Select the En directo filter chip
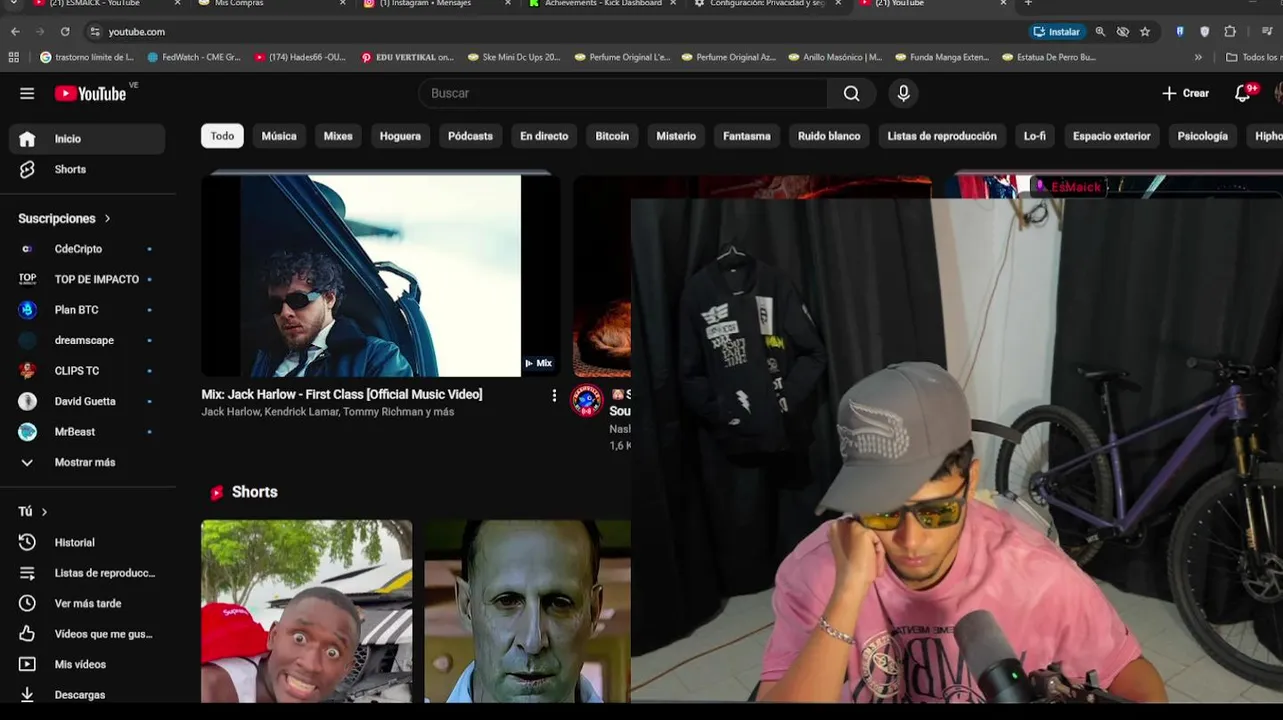1283x720 pixels. (544, 136)
